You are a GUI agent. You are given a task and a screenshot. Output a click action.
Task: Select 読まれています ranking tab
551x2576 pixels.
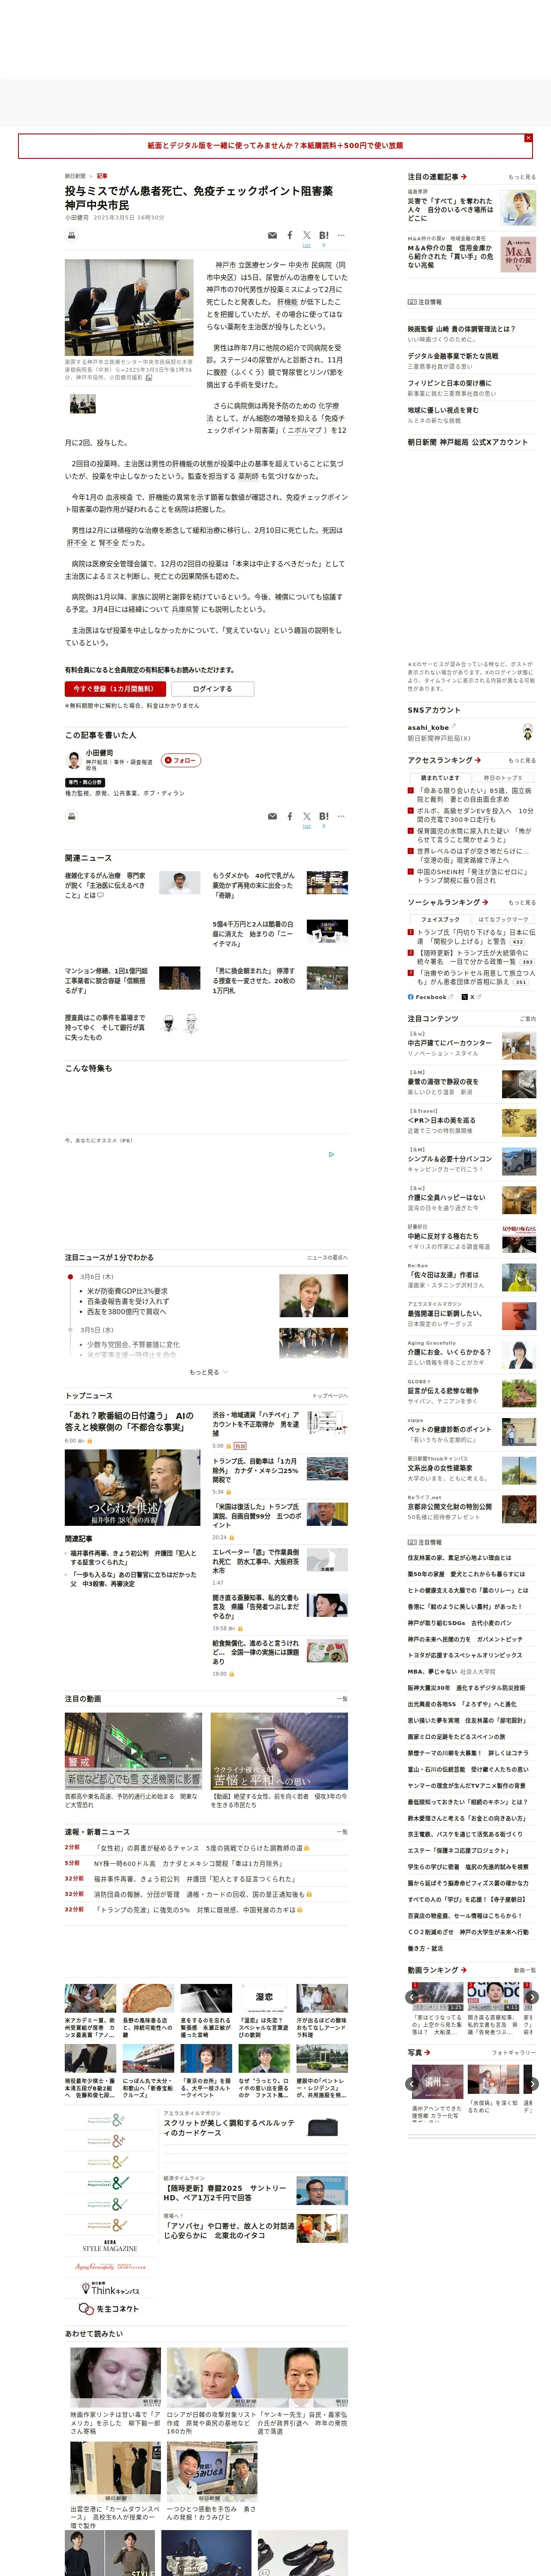tap(440, 778)
